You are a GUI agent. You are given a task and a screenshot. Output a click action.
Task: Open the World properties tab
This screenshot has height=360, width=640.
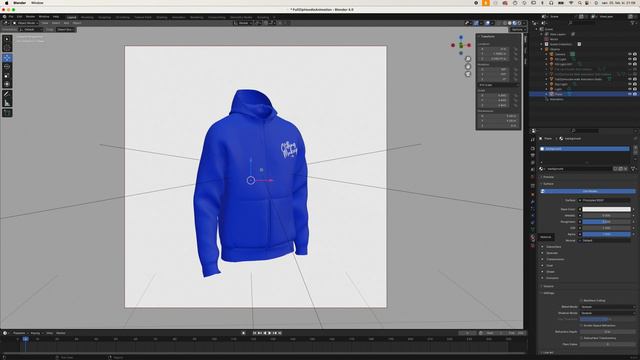[533, 177]
